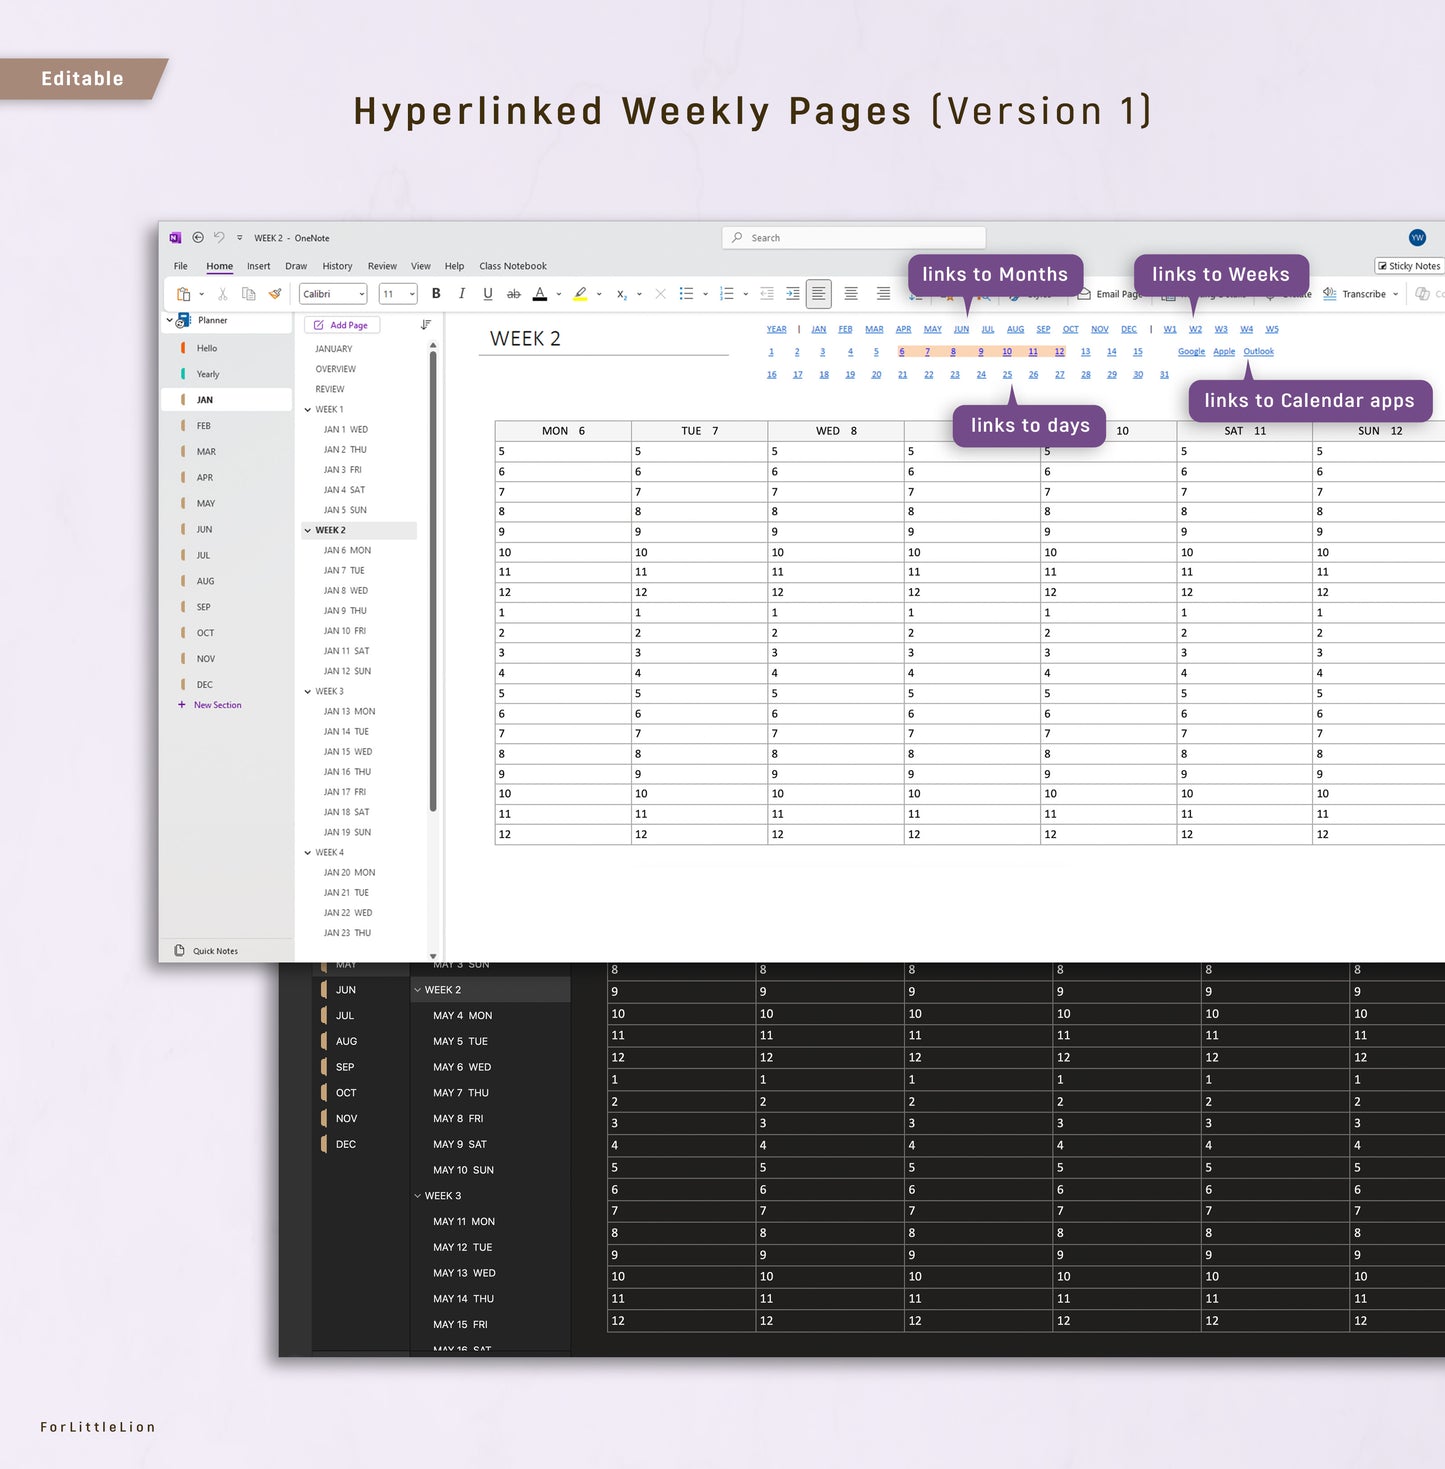
Task: Toggle italic formatting
Action: pos(461,293)
